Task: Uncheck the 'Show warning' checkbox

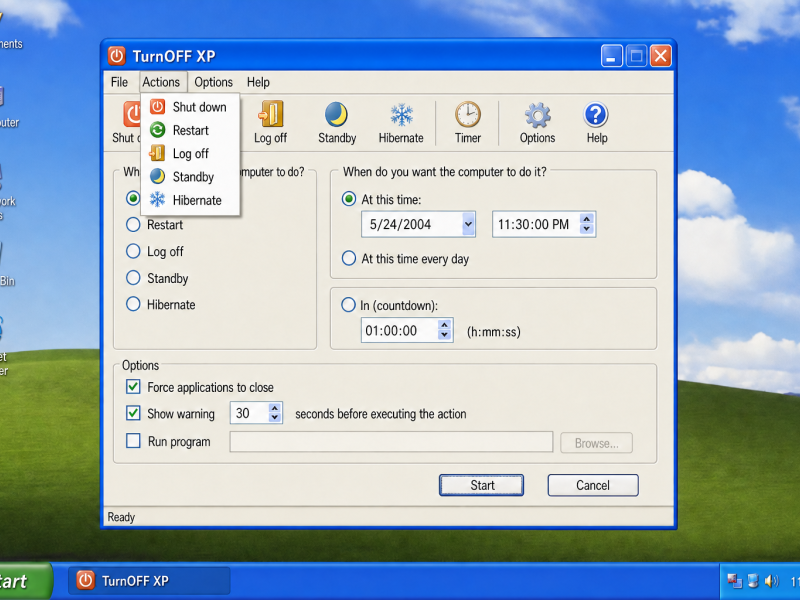Action: coord(133,413)
